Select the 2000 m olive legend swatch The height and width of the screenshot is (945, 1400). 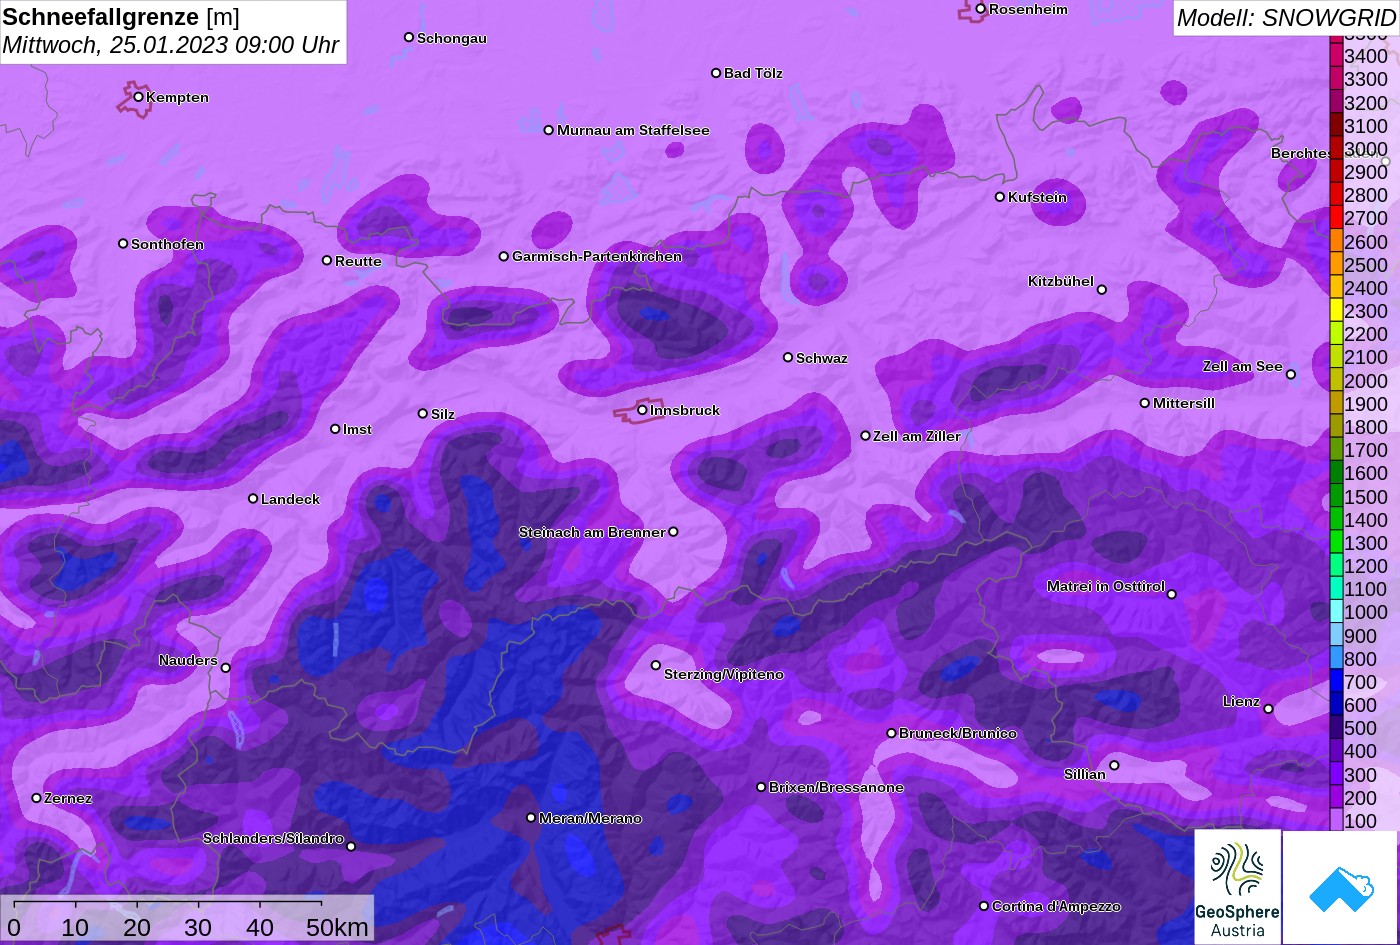(x=1336, y=380)
